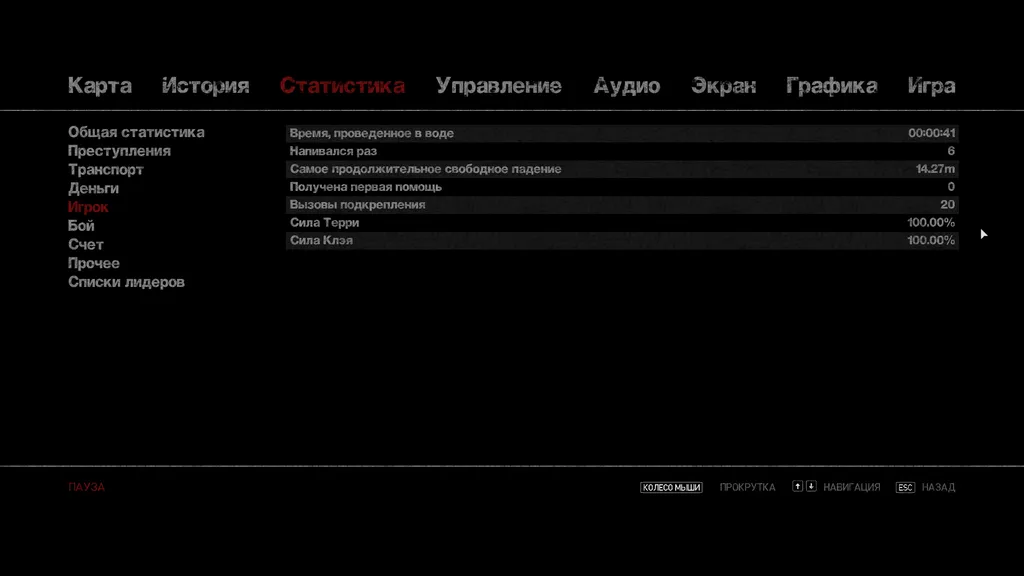Click the up arrow navigation key icon
Image resolution: width=1024 pixels, height=576 pixels.
797,487
